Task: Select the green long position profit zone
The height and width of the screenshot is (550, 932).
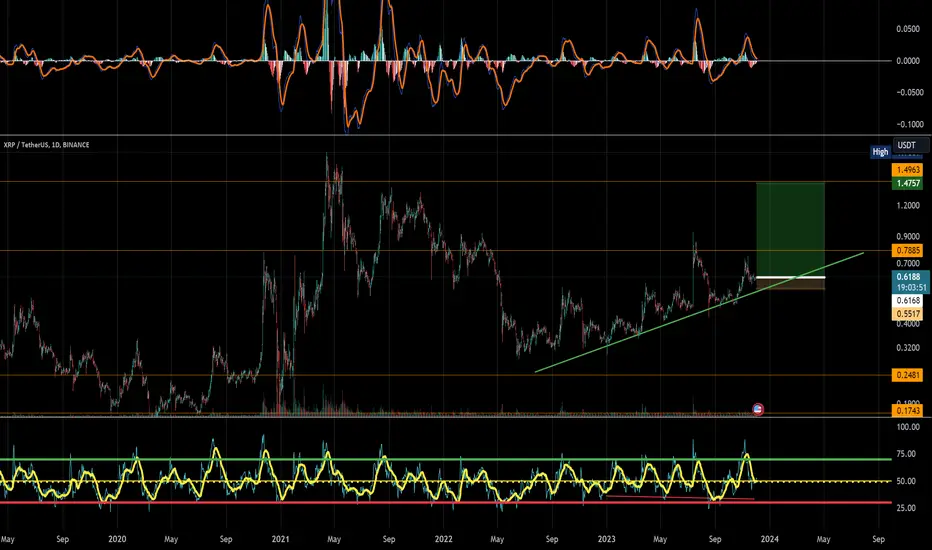Action: tap(790, 230)
